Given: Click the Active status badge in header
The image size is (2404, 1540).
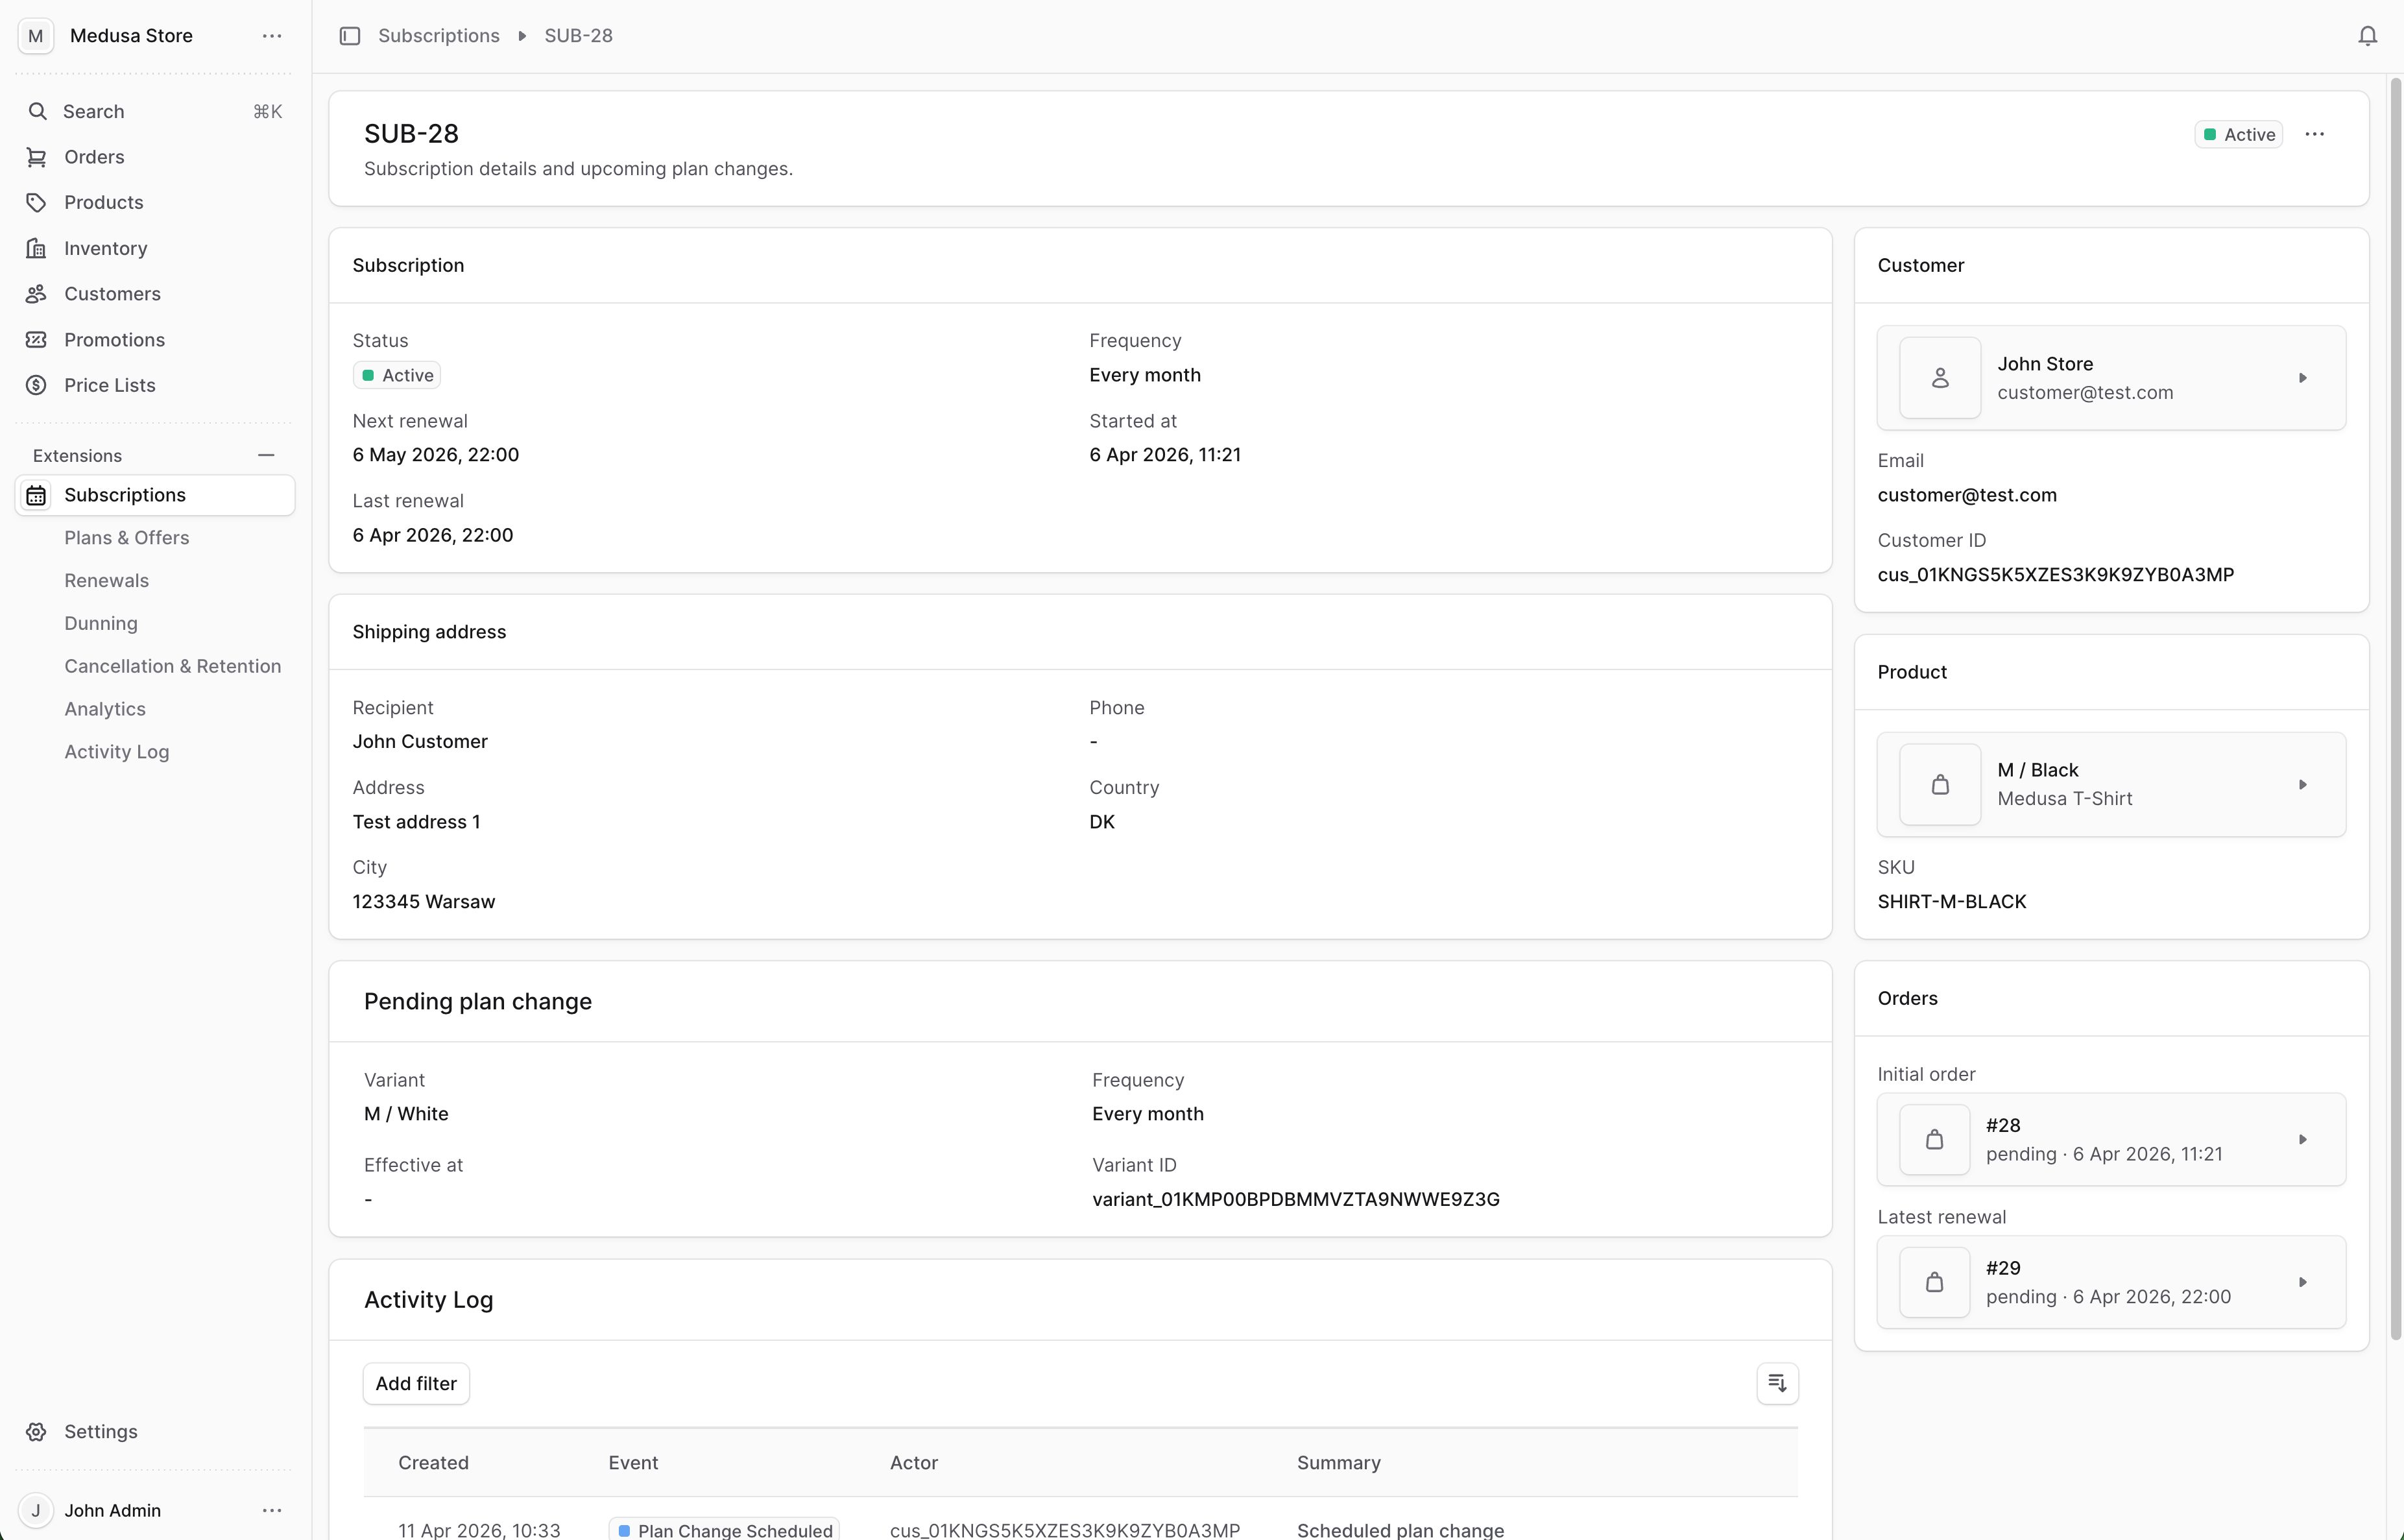Looking at the screenshot, I should point(2239,134).
